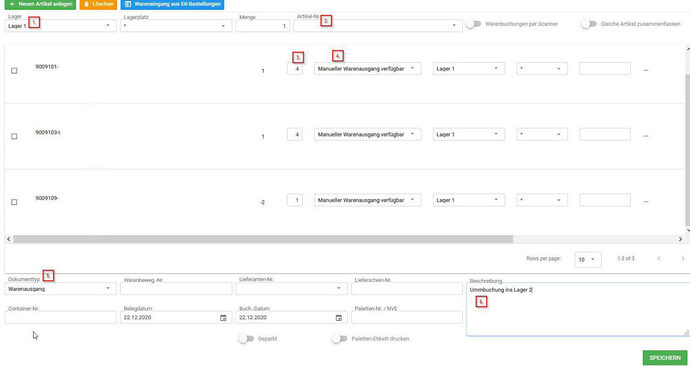The height and width of the screenshot is (367, 690).
Task: Go to next page of the table
Action: point(683,259)
